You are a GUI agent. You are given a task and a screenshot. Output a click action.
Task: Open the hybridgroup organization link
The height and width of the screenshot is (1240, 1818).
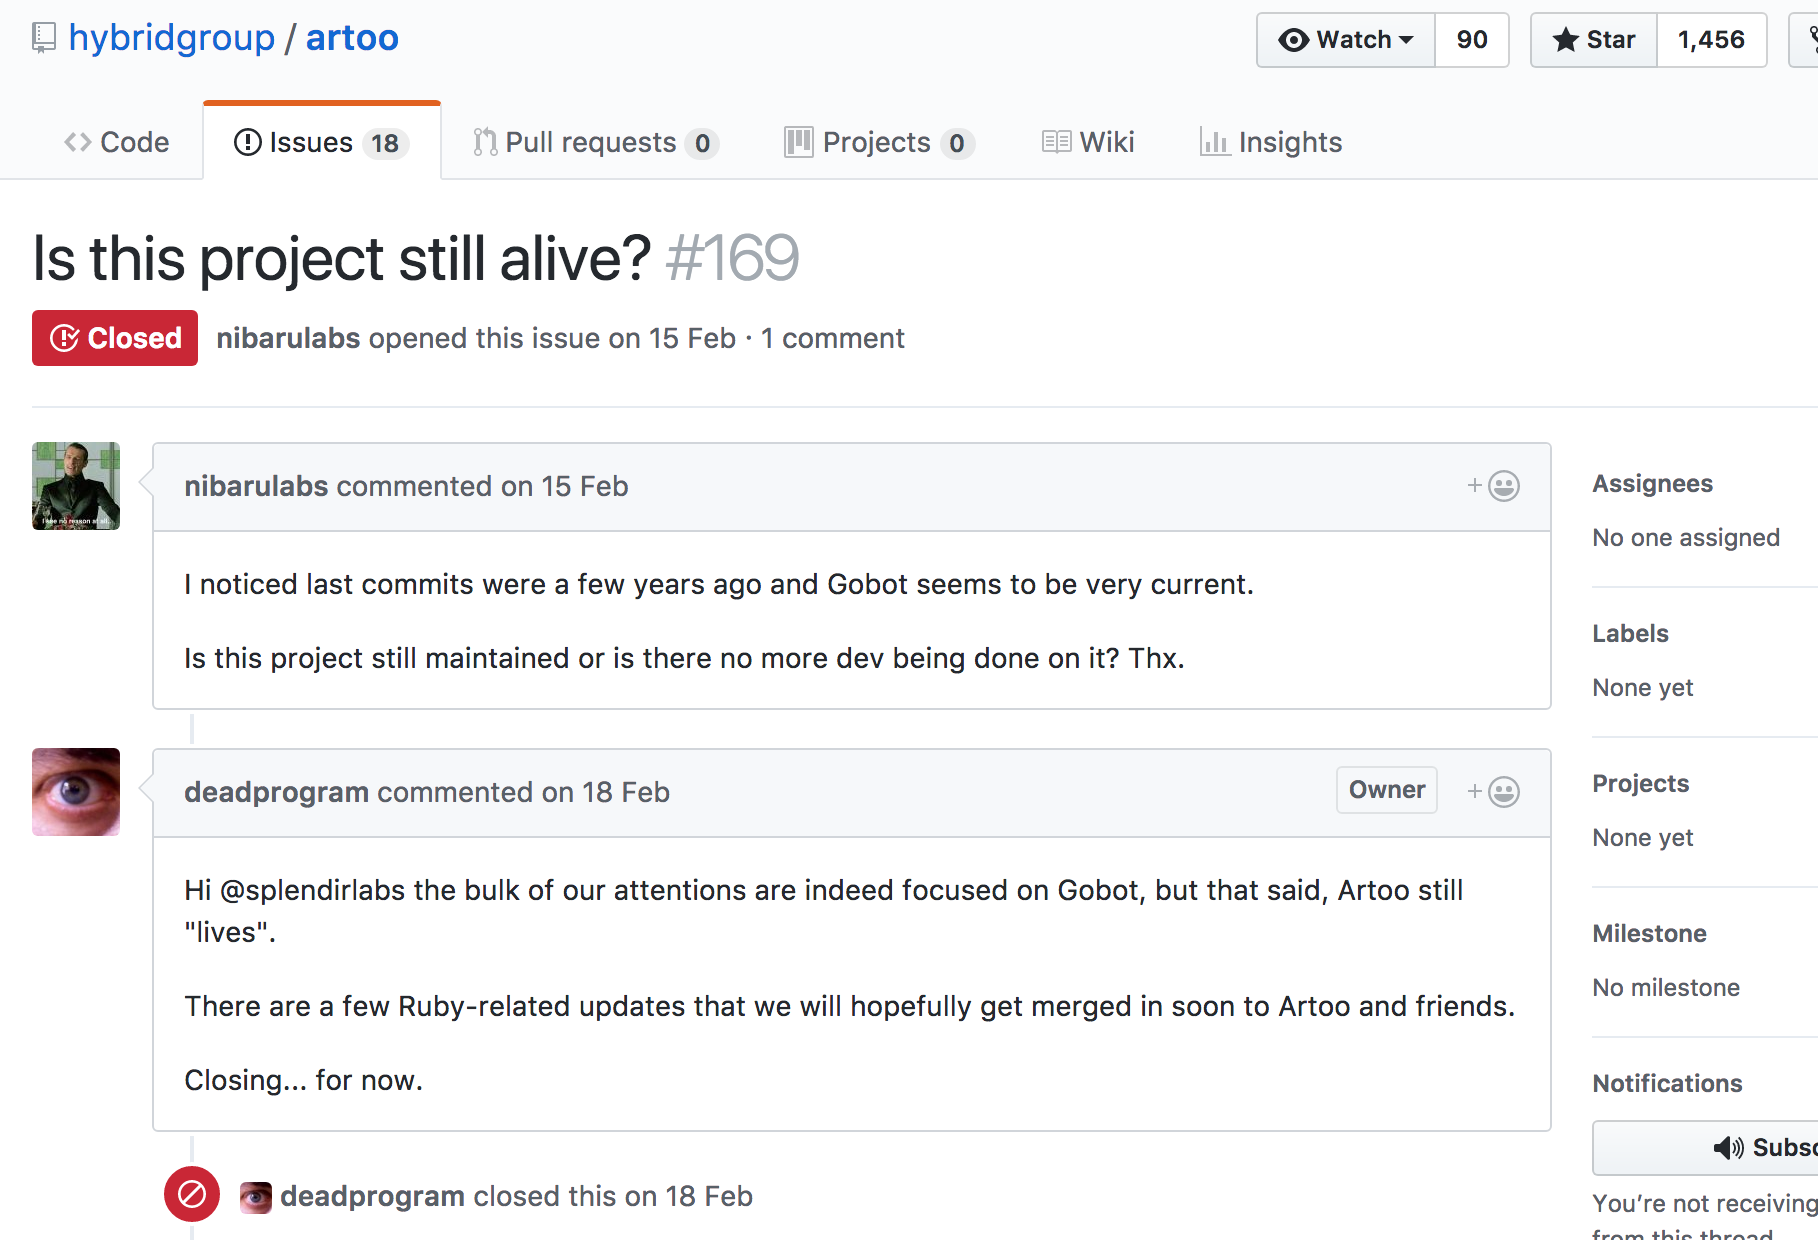point(171,38)
